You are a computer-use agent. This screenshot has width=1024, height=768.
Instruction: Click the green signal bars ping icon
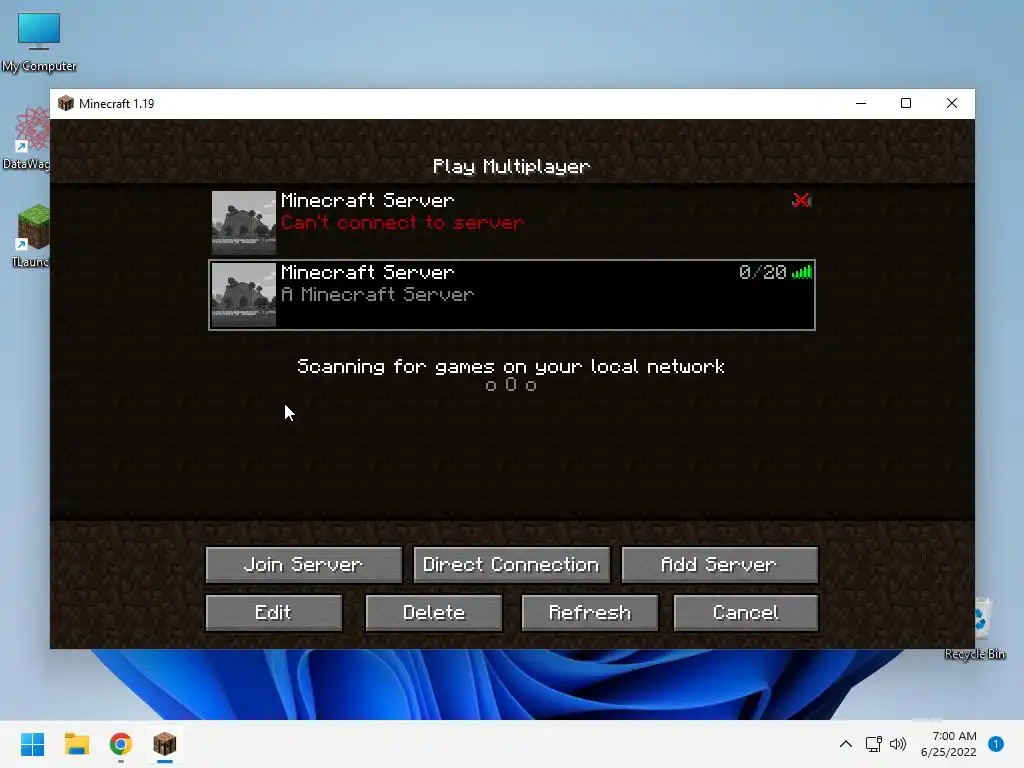coord(801,272)
